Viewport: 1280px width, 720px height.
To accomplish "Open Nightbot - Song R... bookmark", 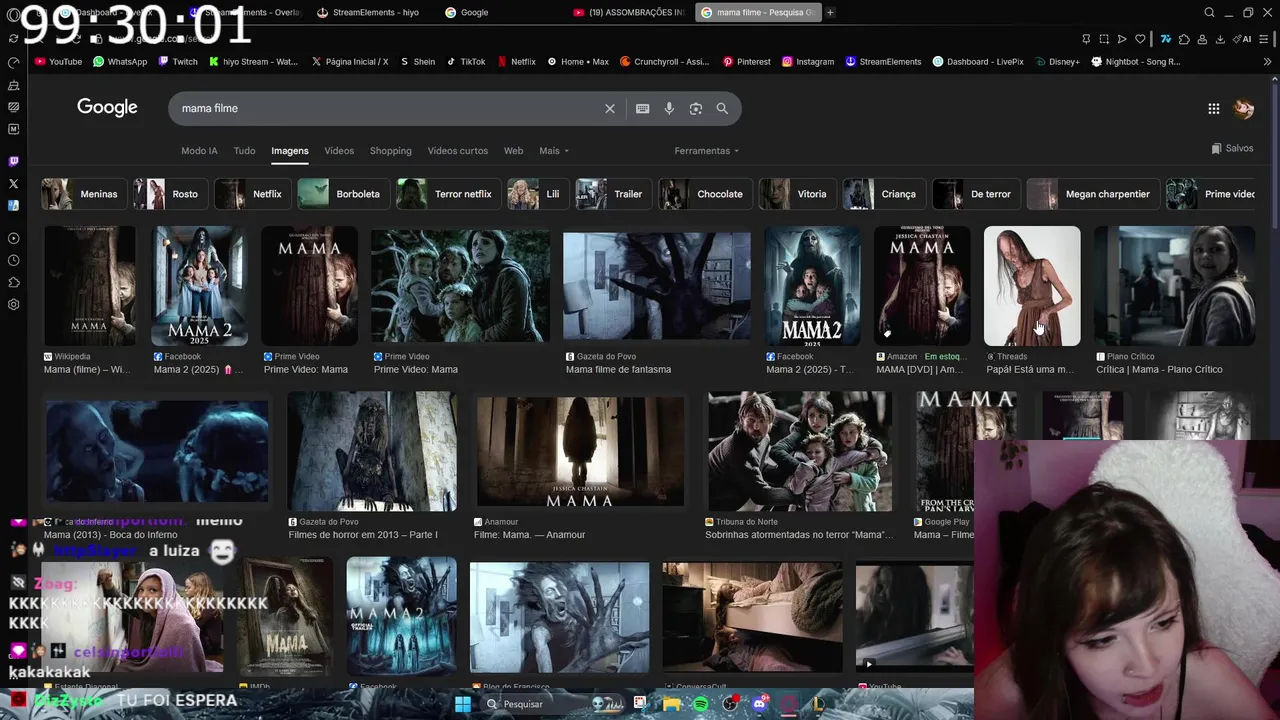I will [x=1136, y=61].
